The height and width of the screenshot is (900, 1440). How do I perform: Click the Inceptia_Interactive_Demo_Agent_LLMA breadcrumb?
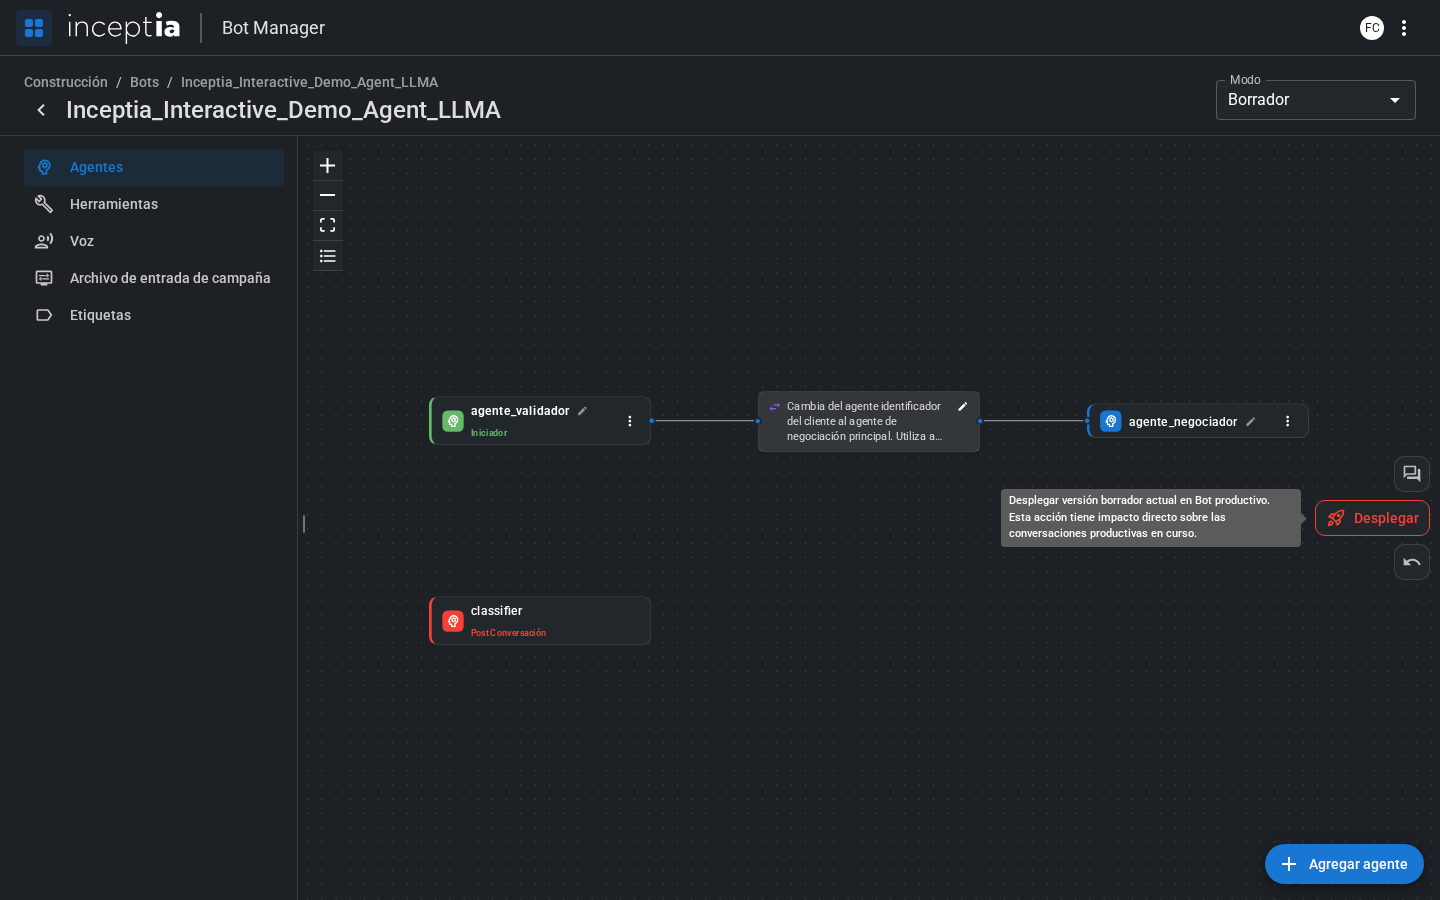(x=309, y=82)
